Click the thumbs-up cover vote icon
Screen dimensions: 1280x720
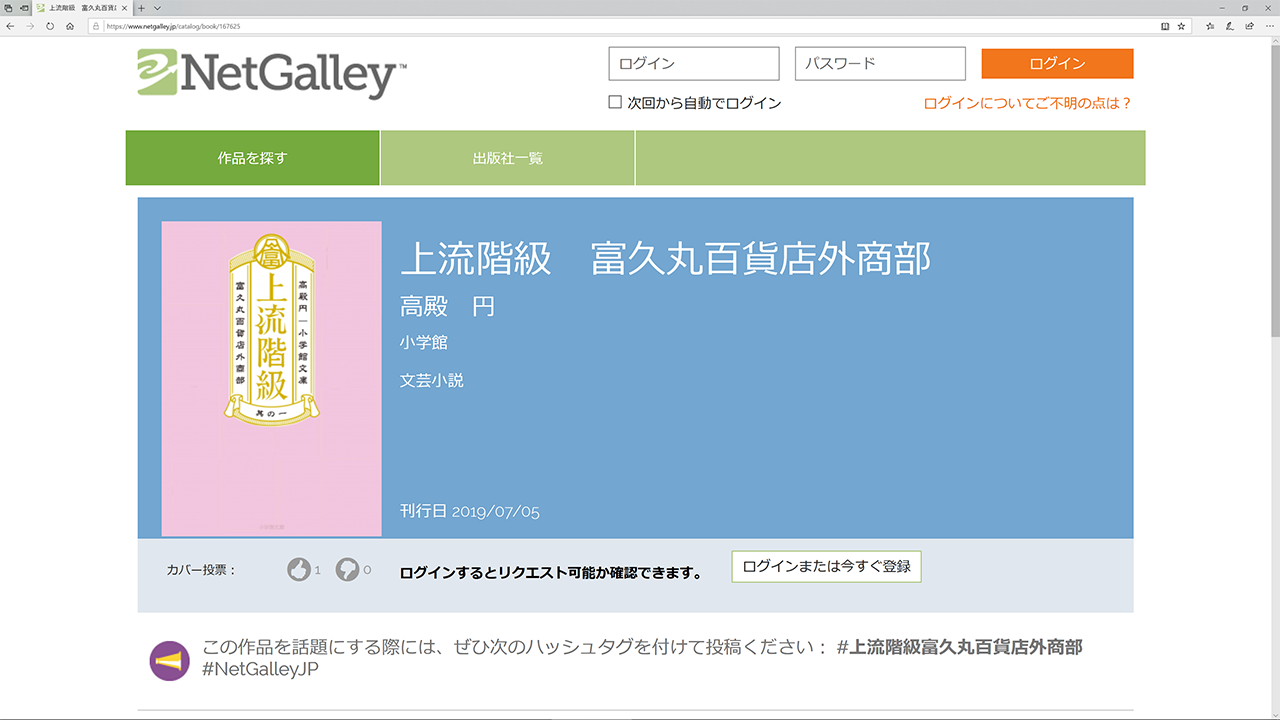(x=298, y=570)
